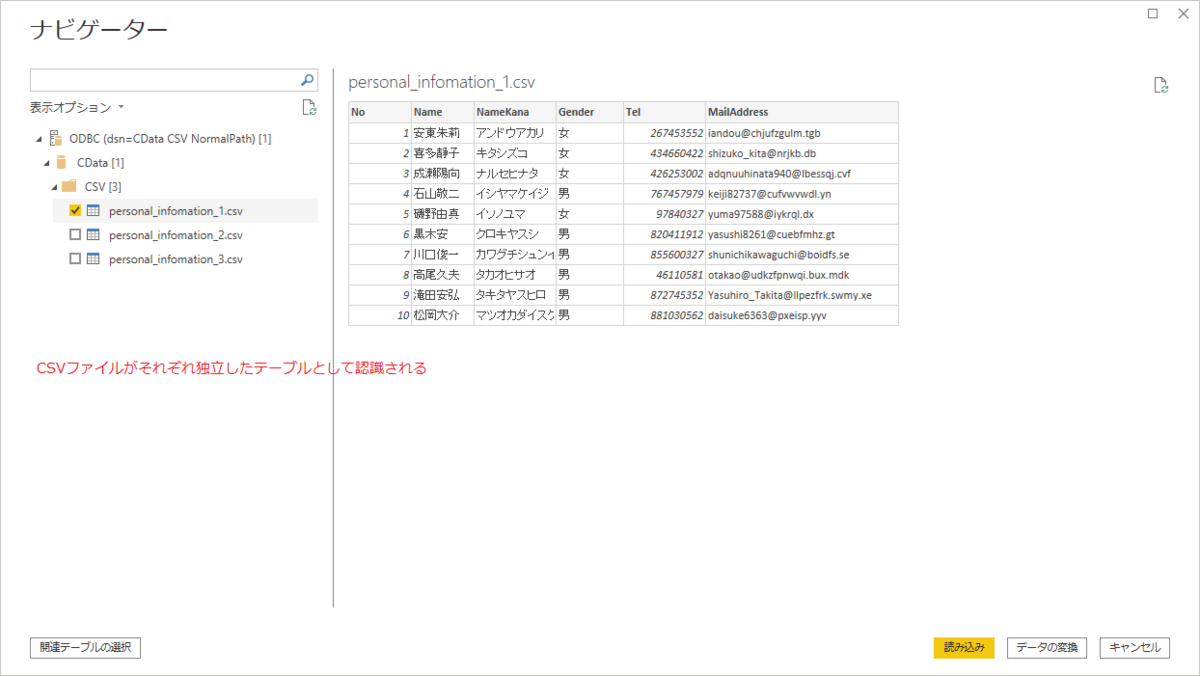Screen dimensions: 1200x676
Task: Click the ODBC server icon in the tree
Action: click(55, 138)
